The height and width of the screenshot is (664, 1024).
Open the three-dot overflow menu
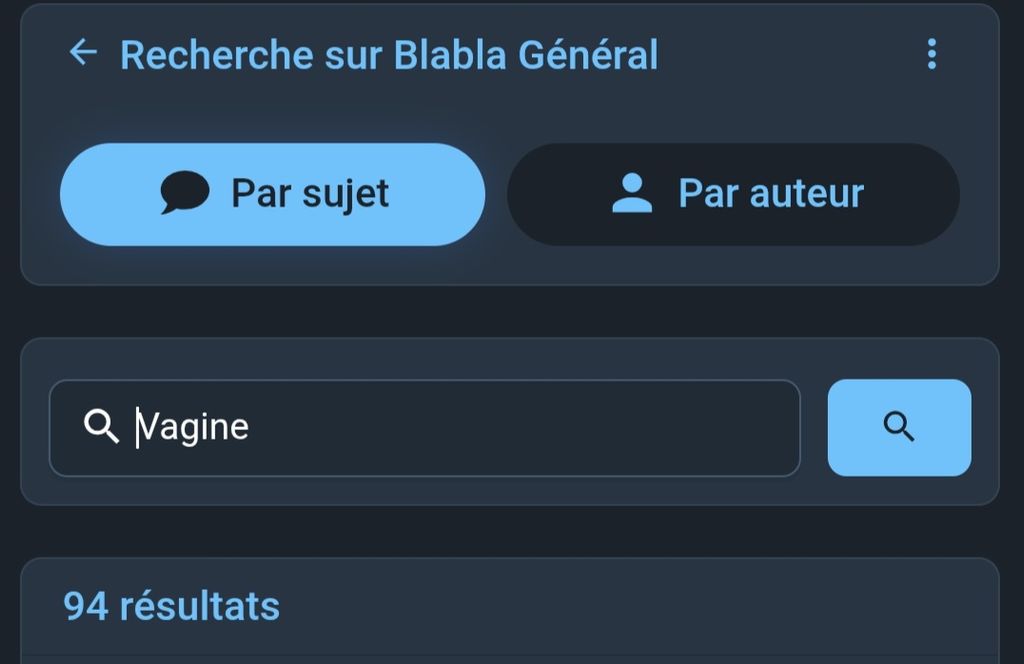point(931,54)
